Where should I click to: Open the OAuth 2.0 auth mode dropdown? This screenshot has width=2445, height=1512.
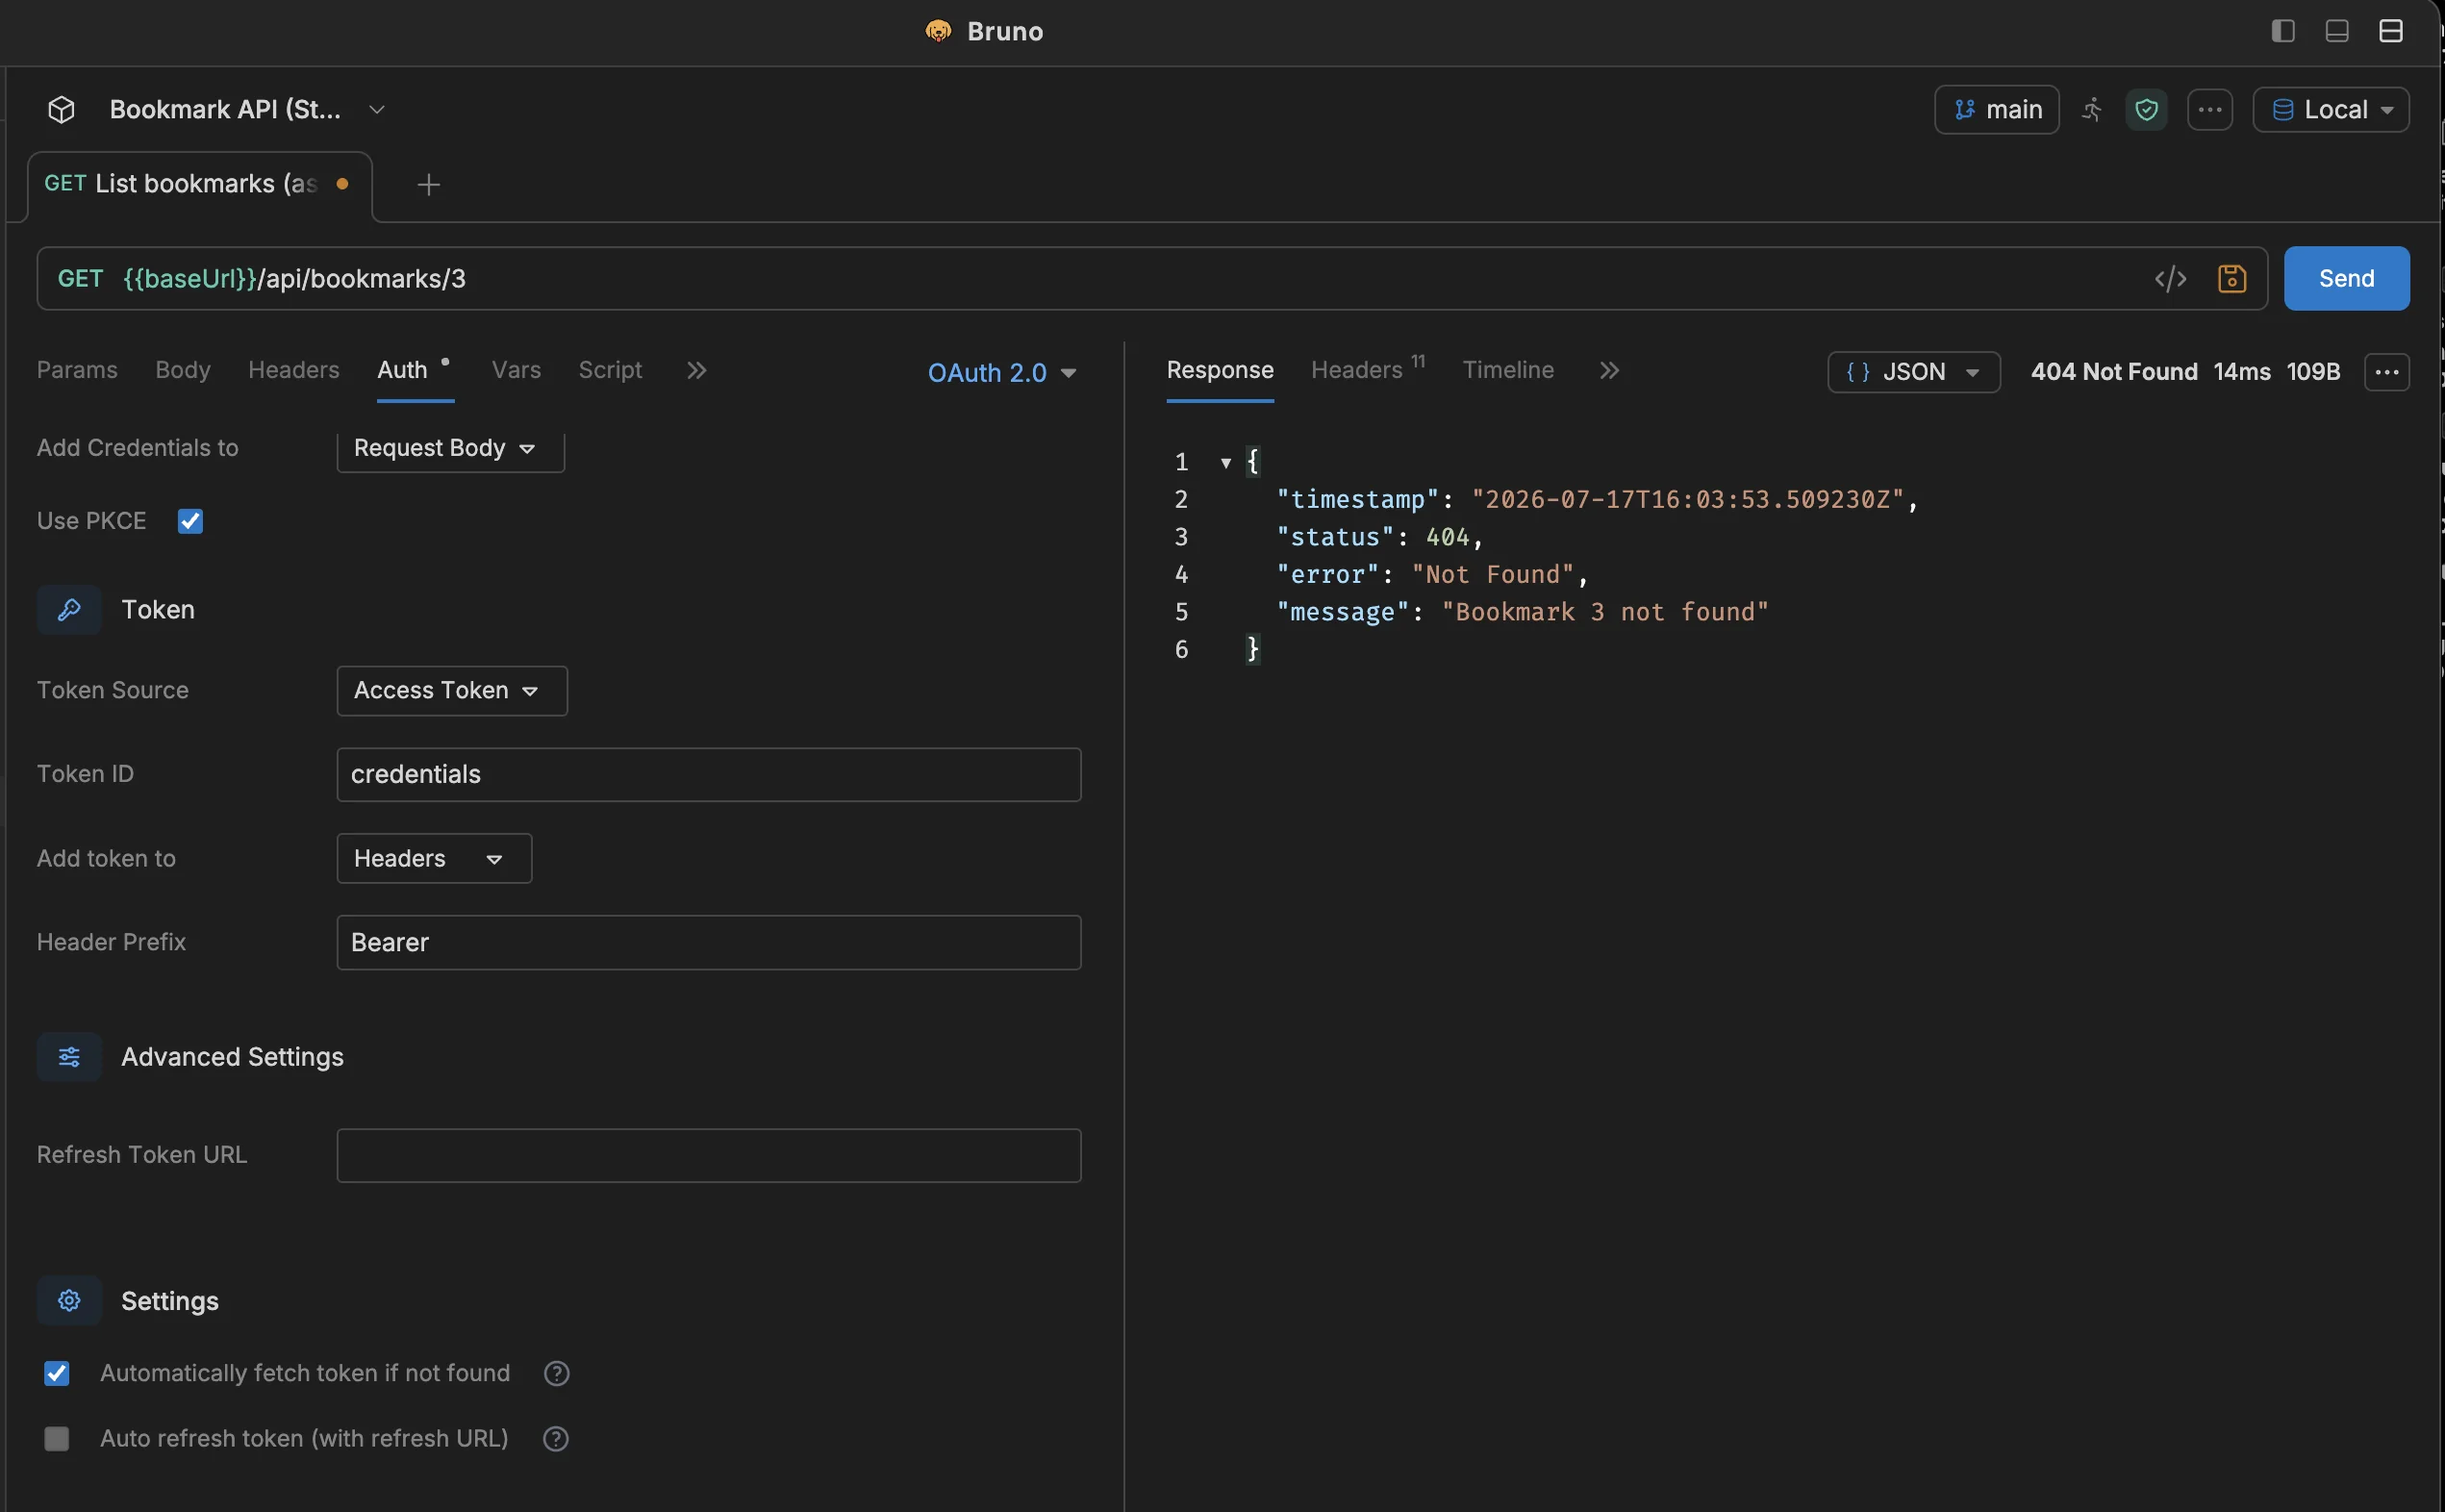point(1002,372)
